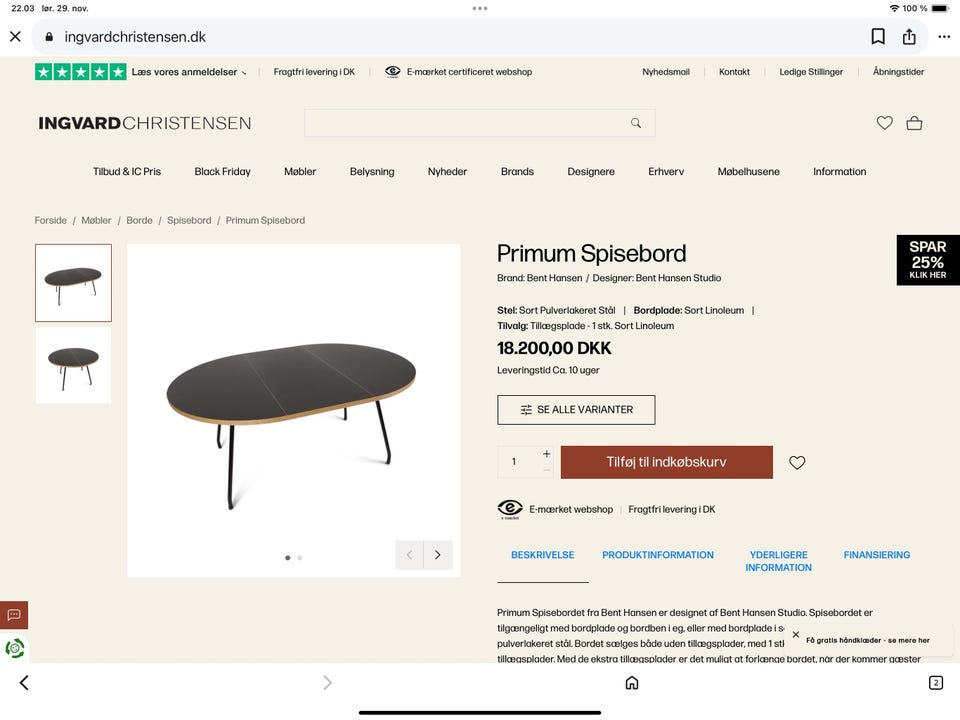Dismiss the gratis håndklæder popup
Screen dimensions: 960x720
[x=796, y=635]
